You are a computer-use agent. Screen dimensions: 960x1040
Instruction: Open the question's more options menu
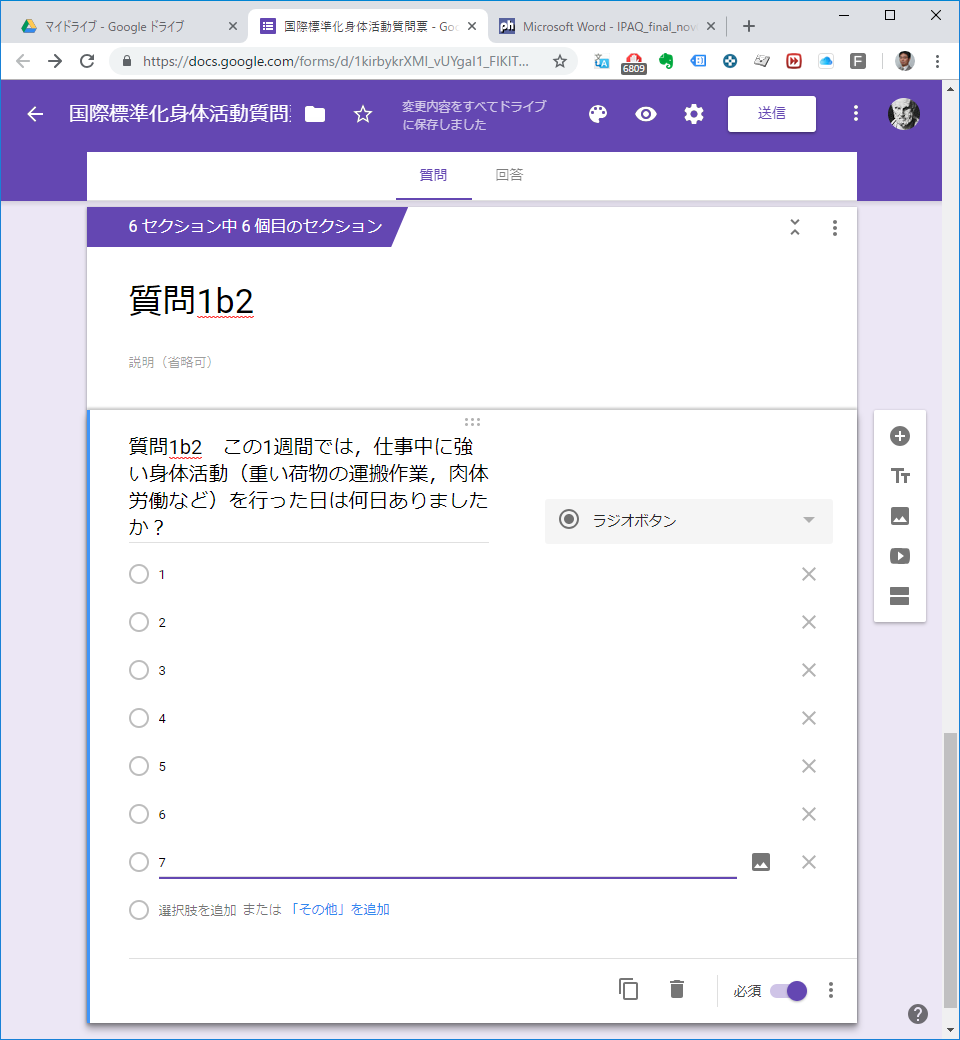[831, 990]
